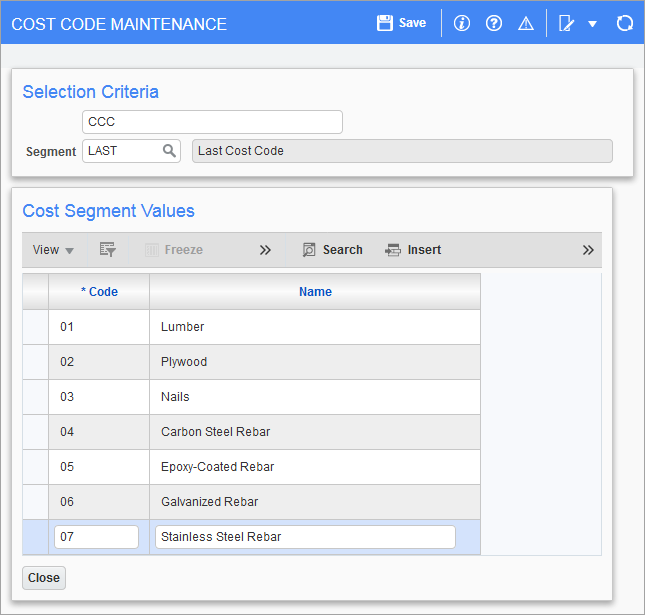Select code cell 06
The height and width of the screenshot is (615, 645).
(99, 502)
